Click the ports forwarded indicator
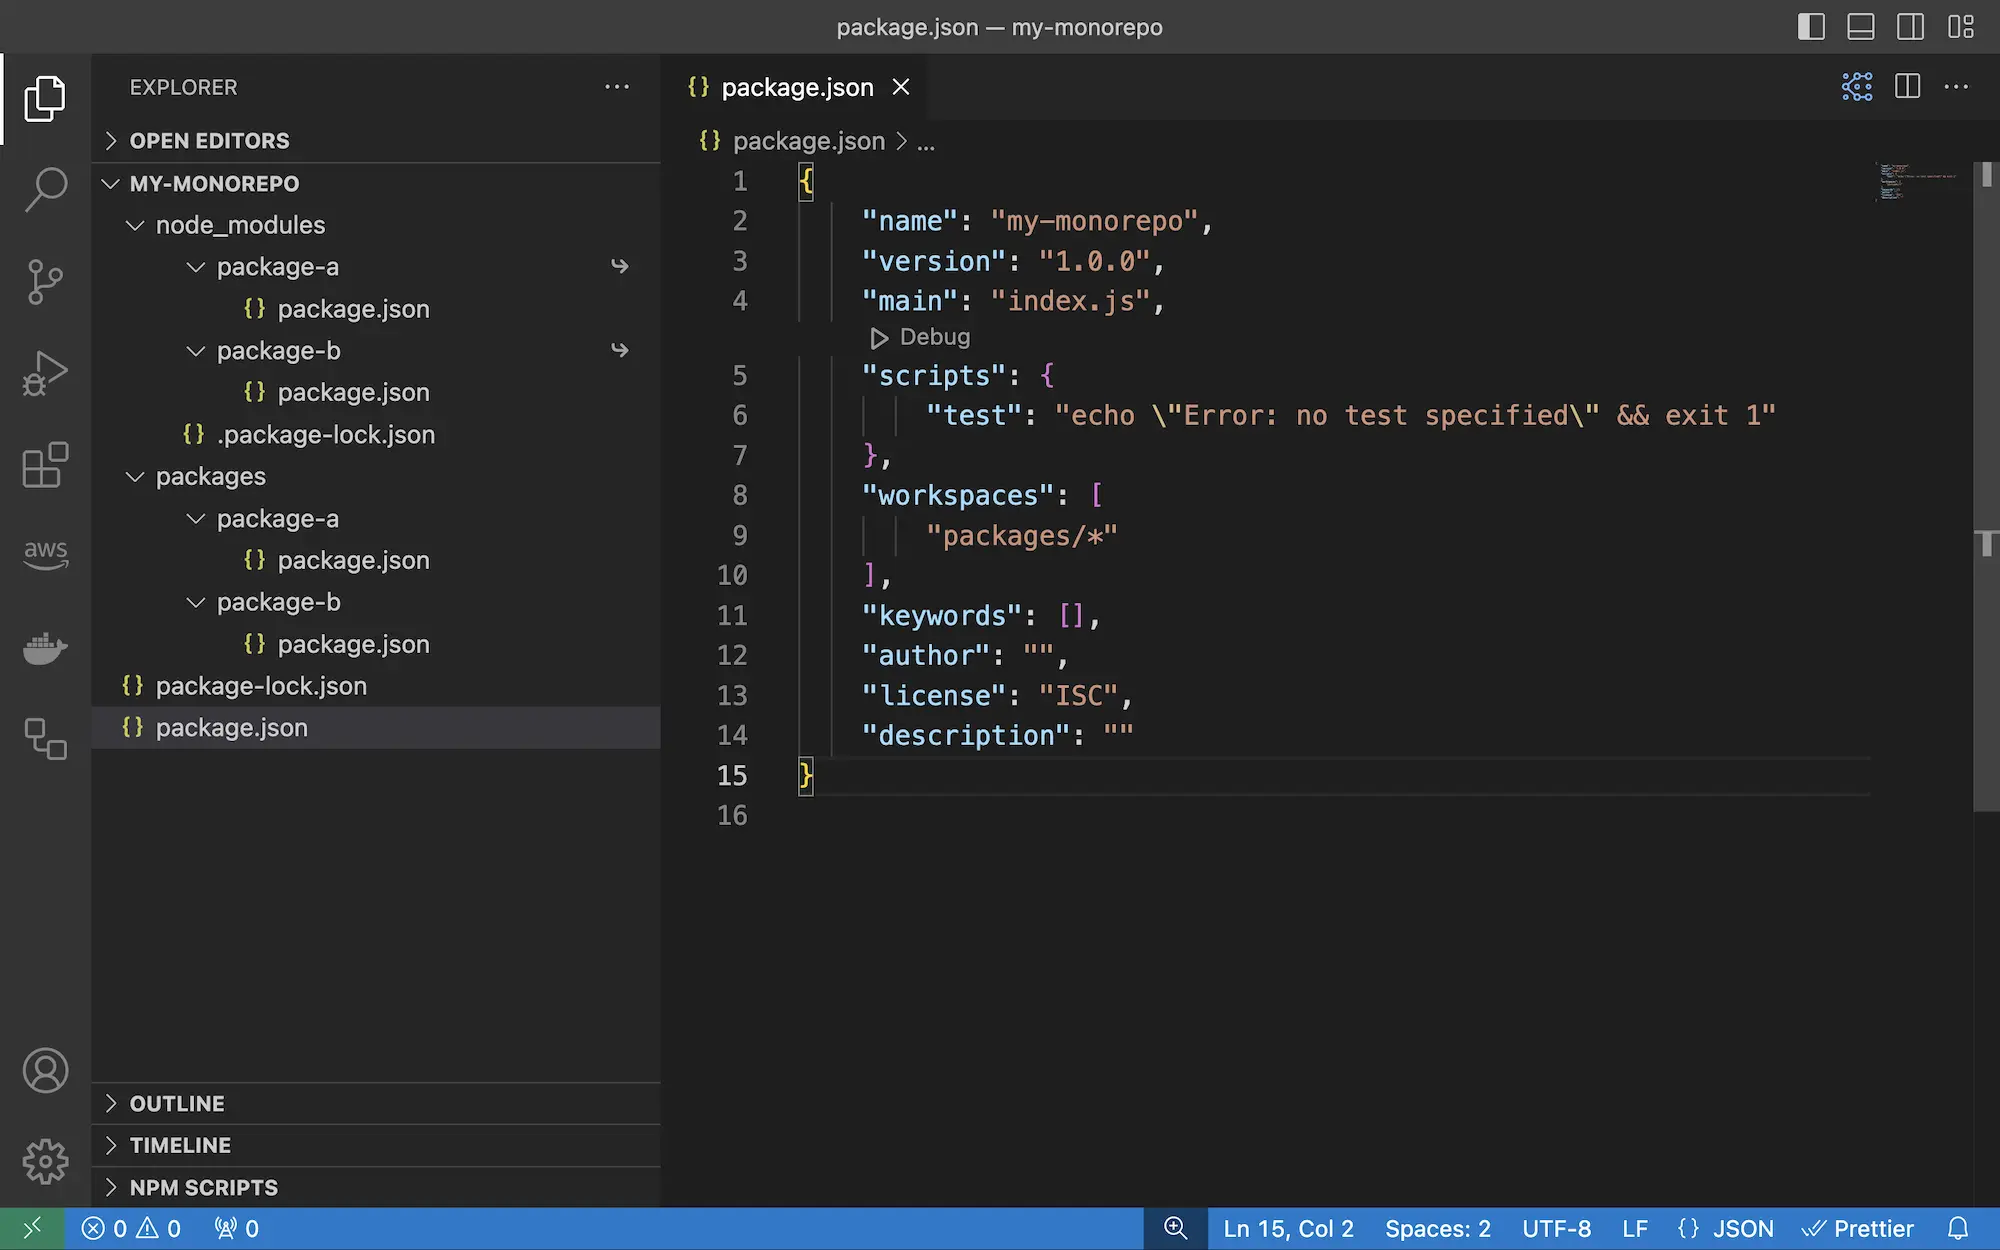2000x1250 pixels. pos(237,1229)
